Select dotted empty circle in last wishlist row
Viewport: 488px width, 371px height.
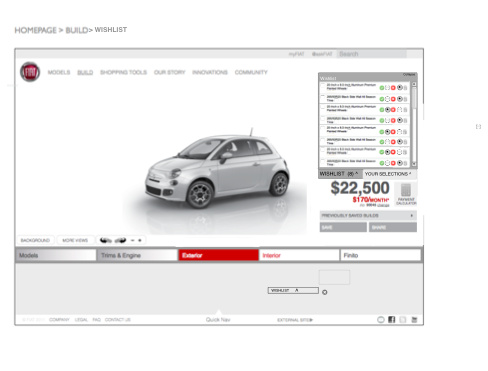(x=387, y=163)
